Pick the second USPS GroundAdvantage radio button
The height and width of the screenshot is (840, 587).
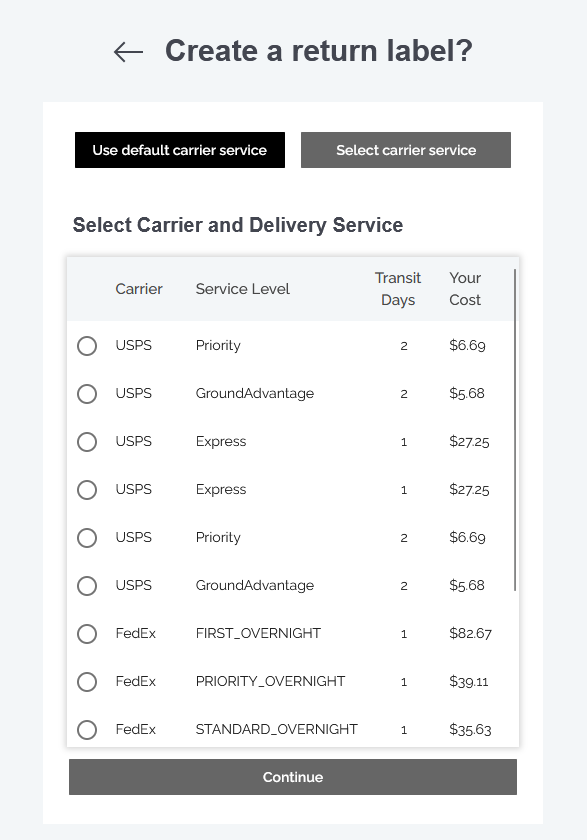(x=87, y=586)
